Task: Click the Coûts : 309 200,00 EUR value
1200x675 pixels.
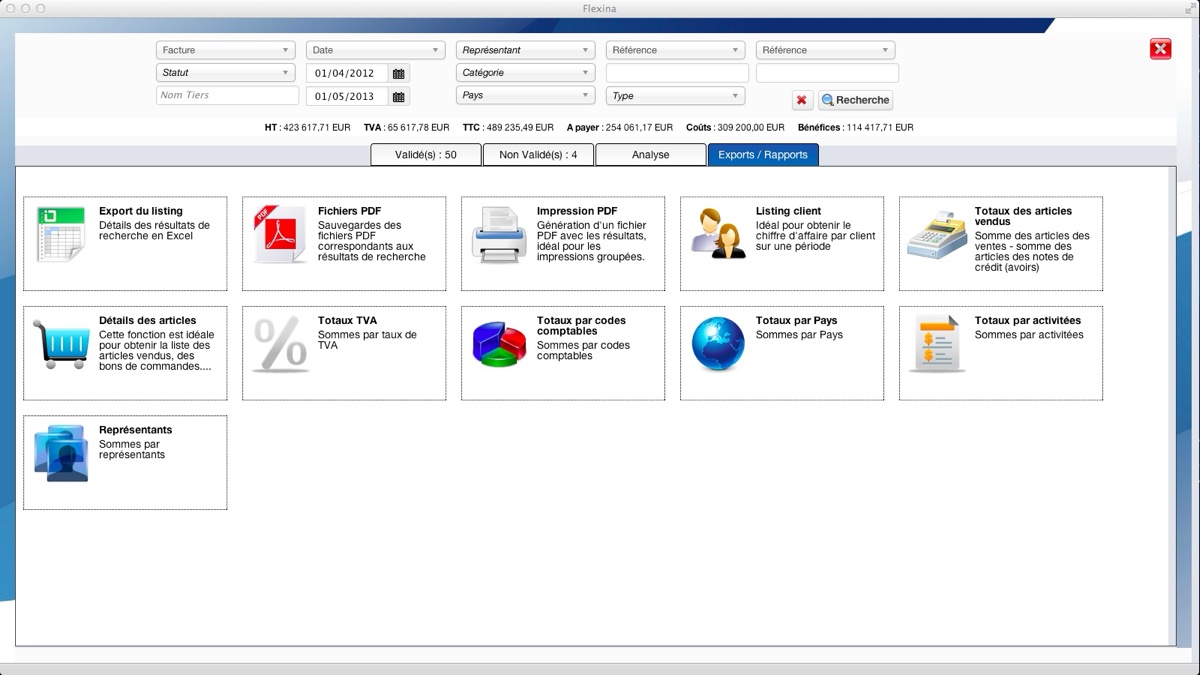Action: pos(735,128)
